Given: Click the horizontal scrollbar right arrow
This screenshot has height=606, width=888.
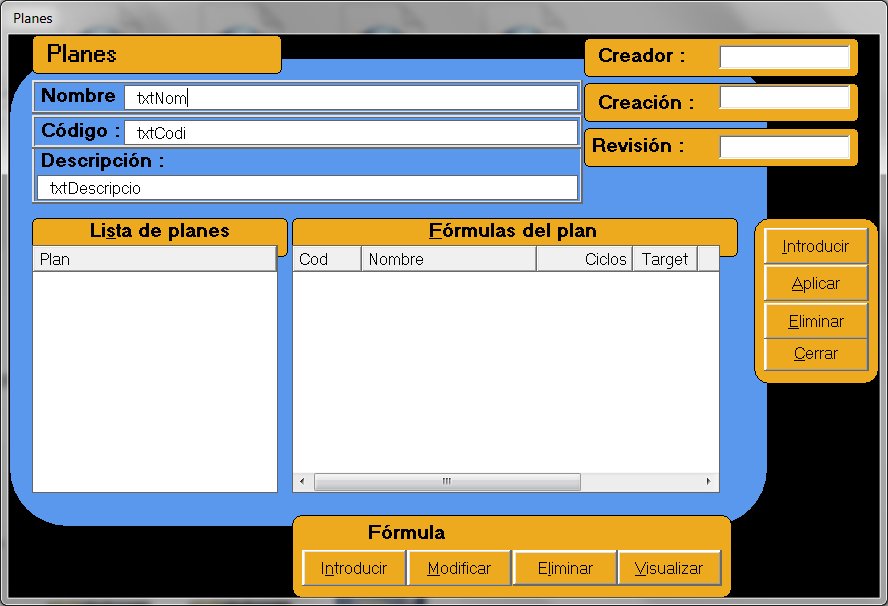Looking at the screenshot, I should (709, 482).
